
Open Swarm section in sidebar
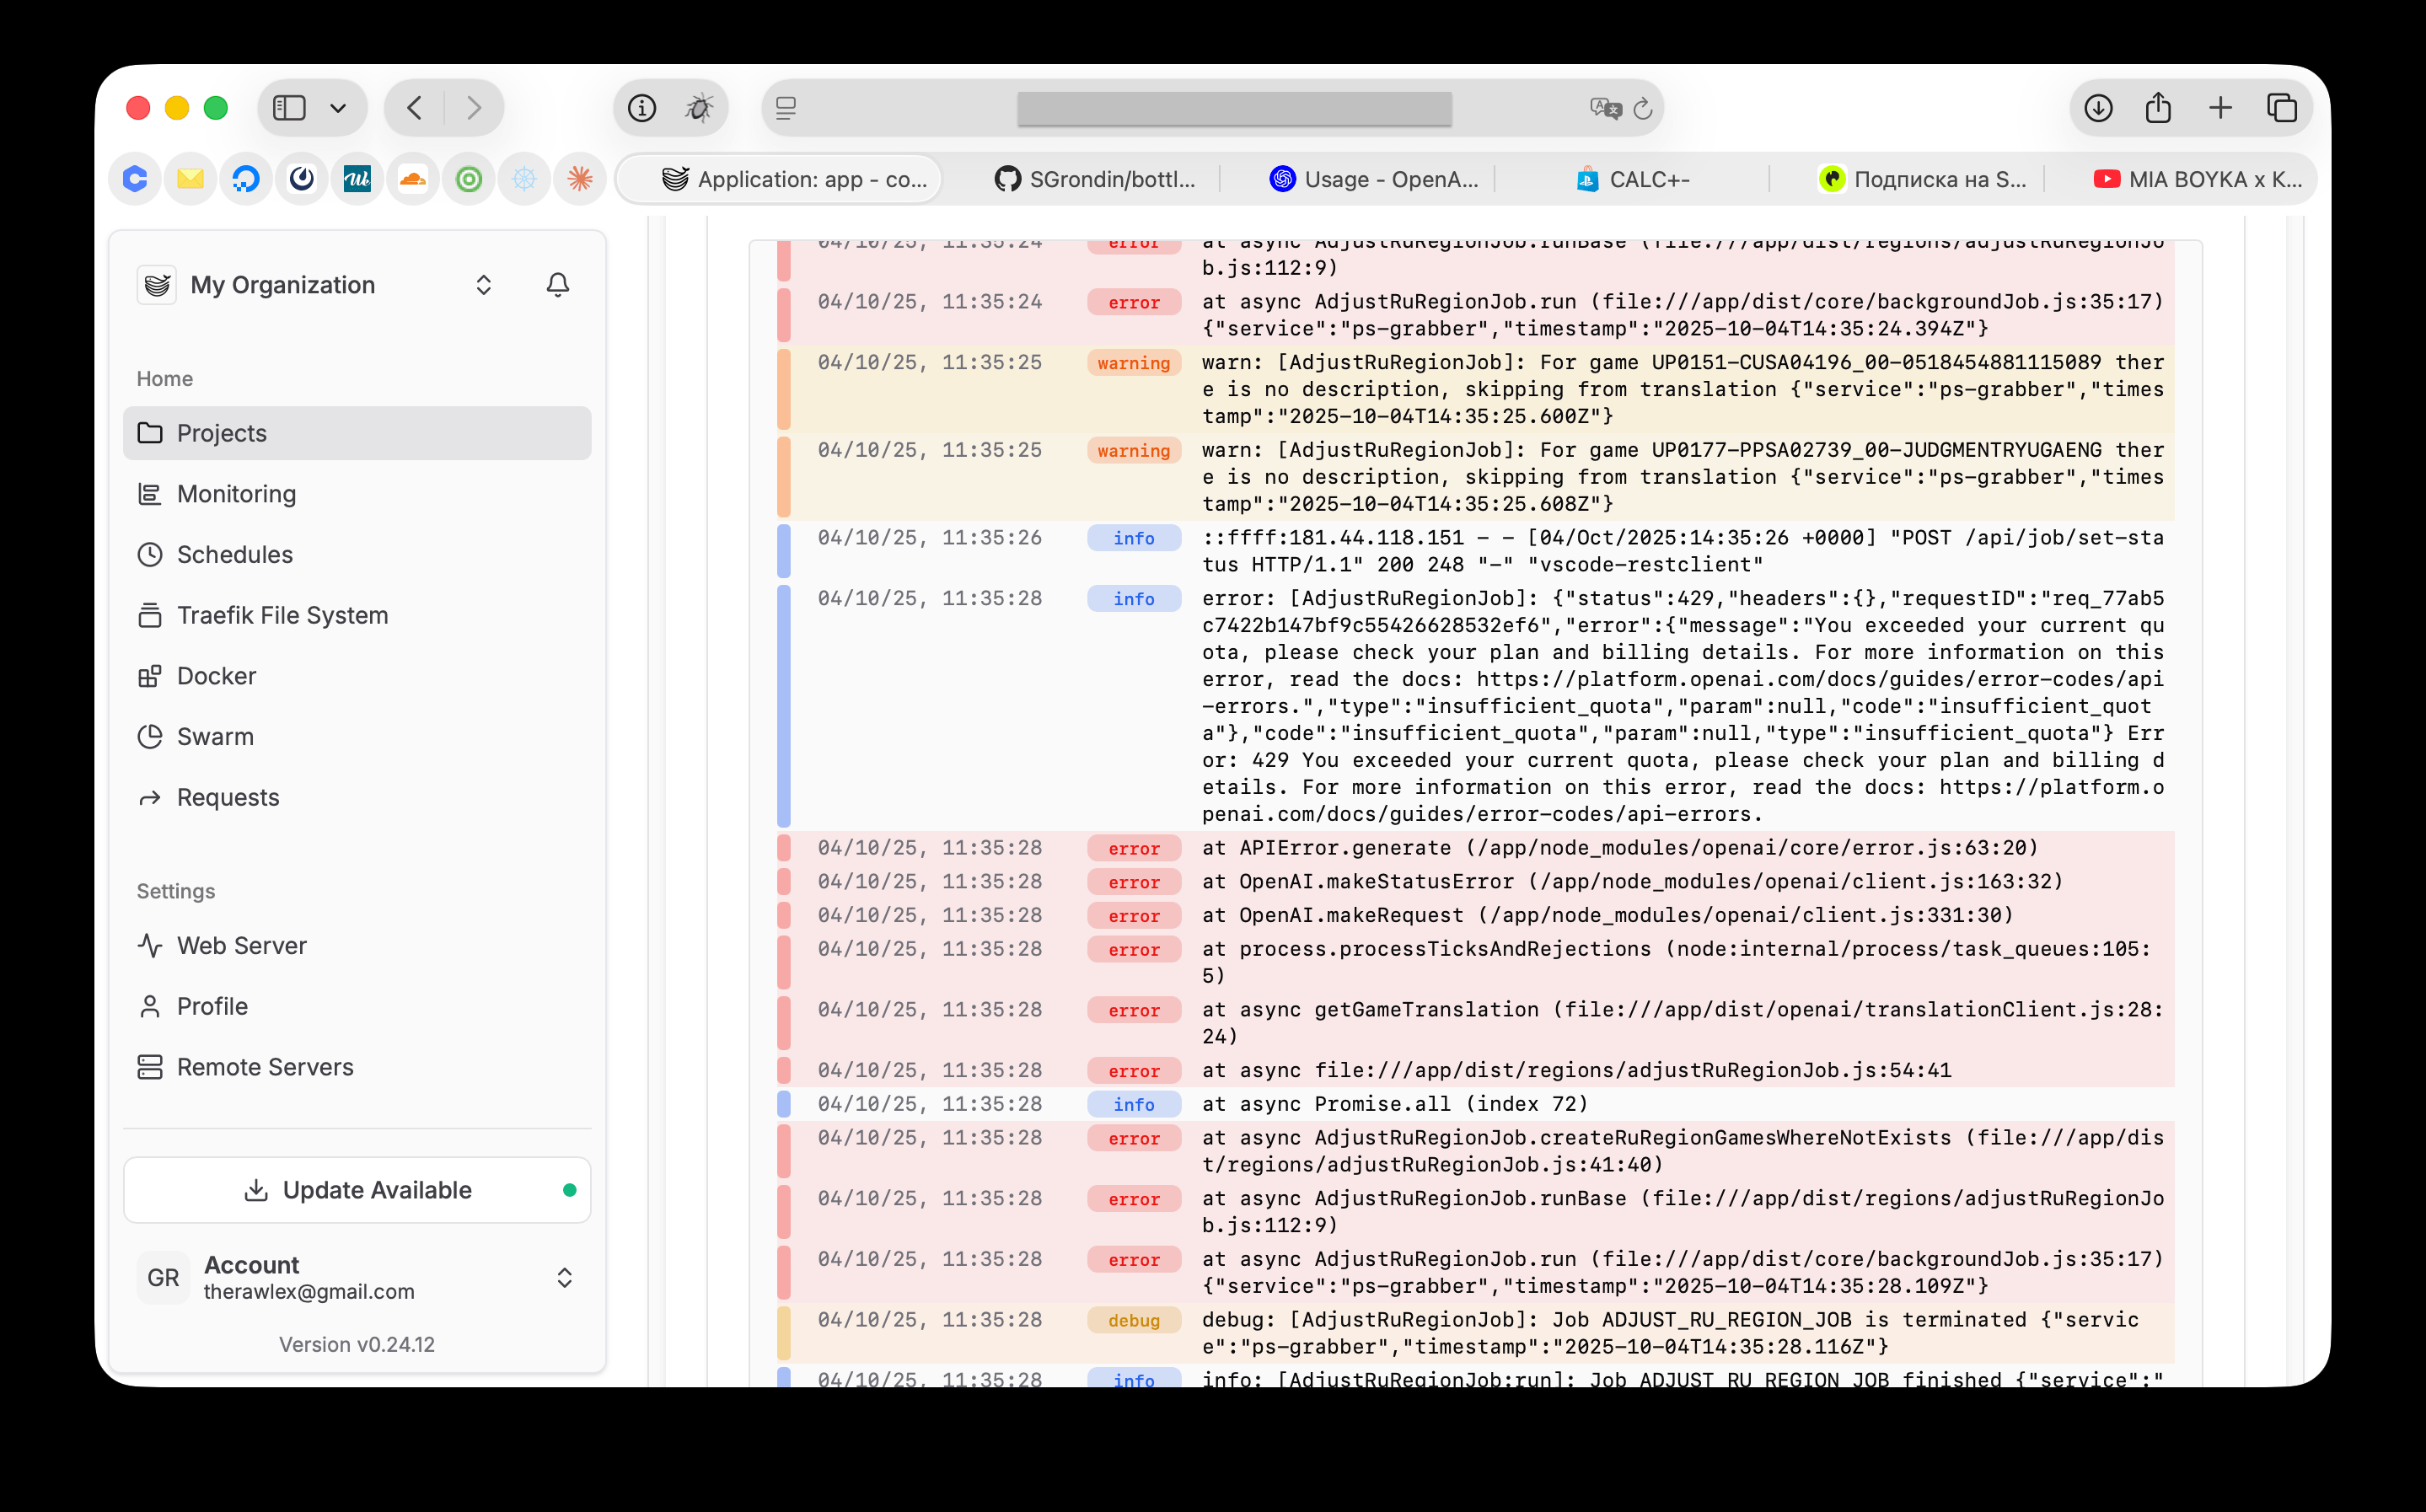click(x=215, y=737)
